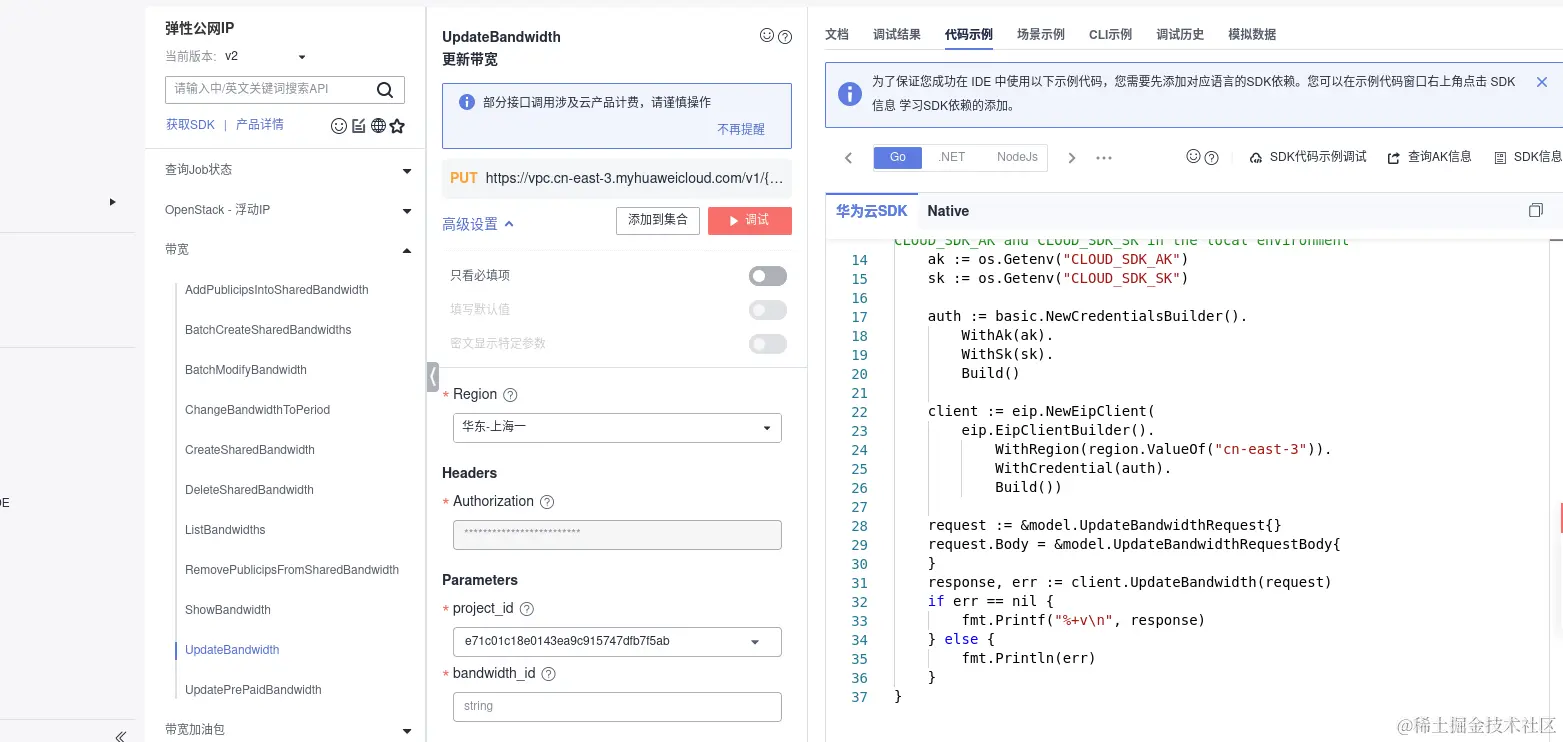Switch to 模拟数据 tab
The image size is (1563, 742).
pyautogui.click(x=1252, y=34)
